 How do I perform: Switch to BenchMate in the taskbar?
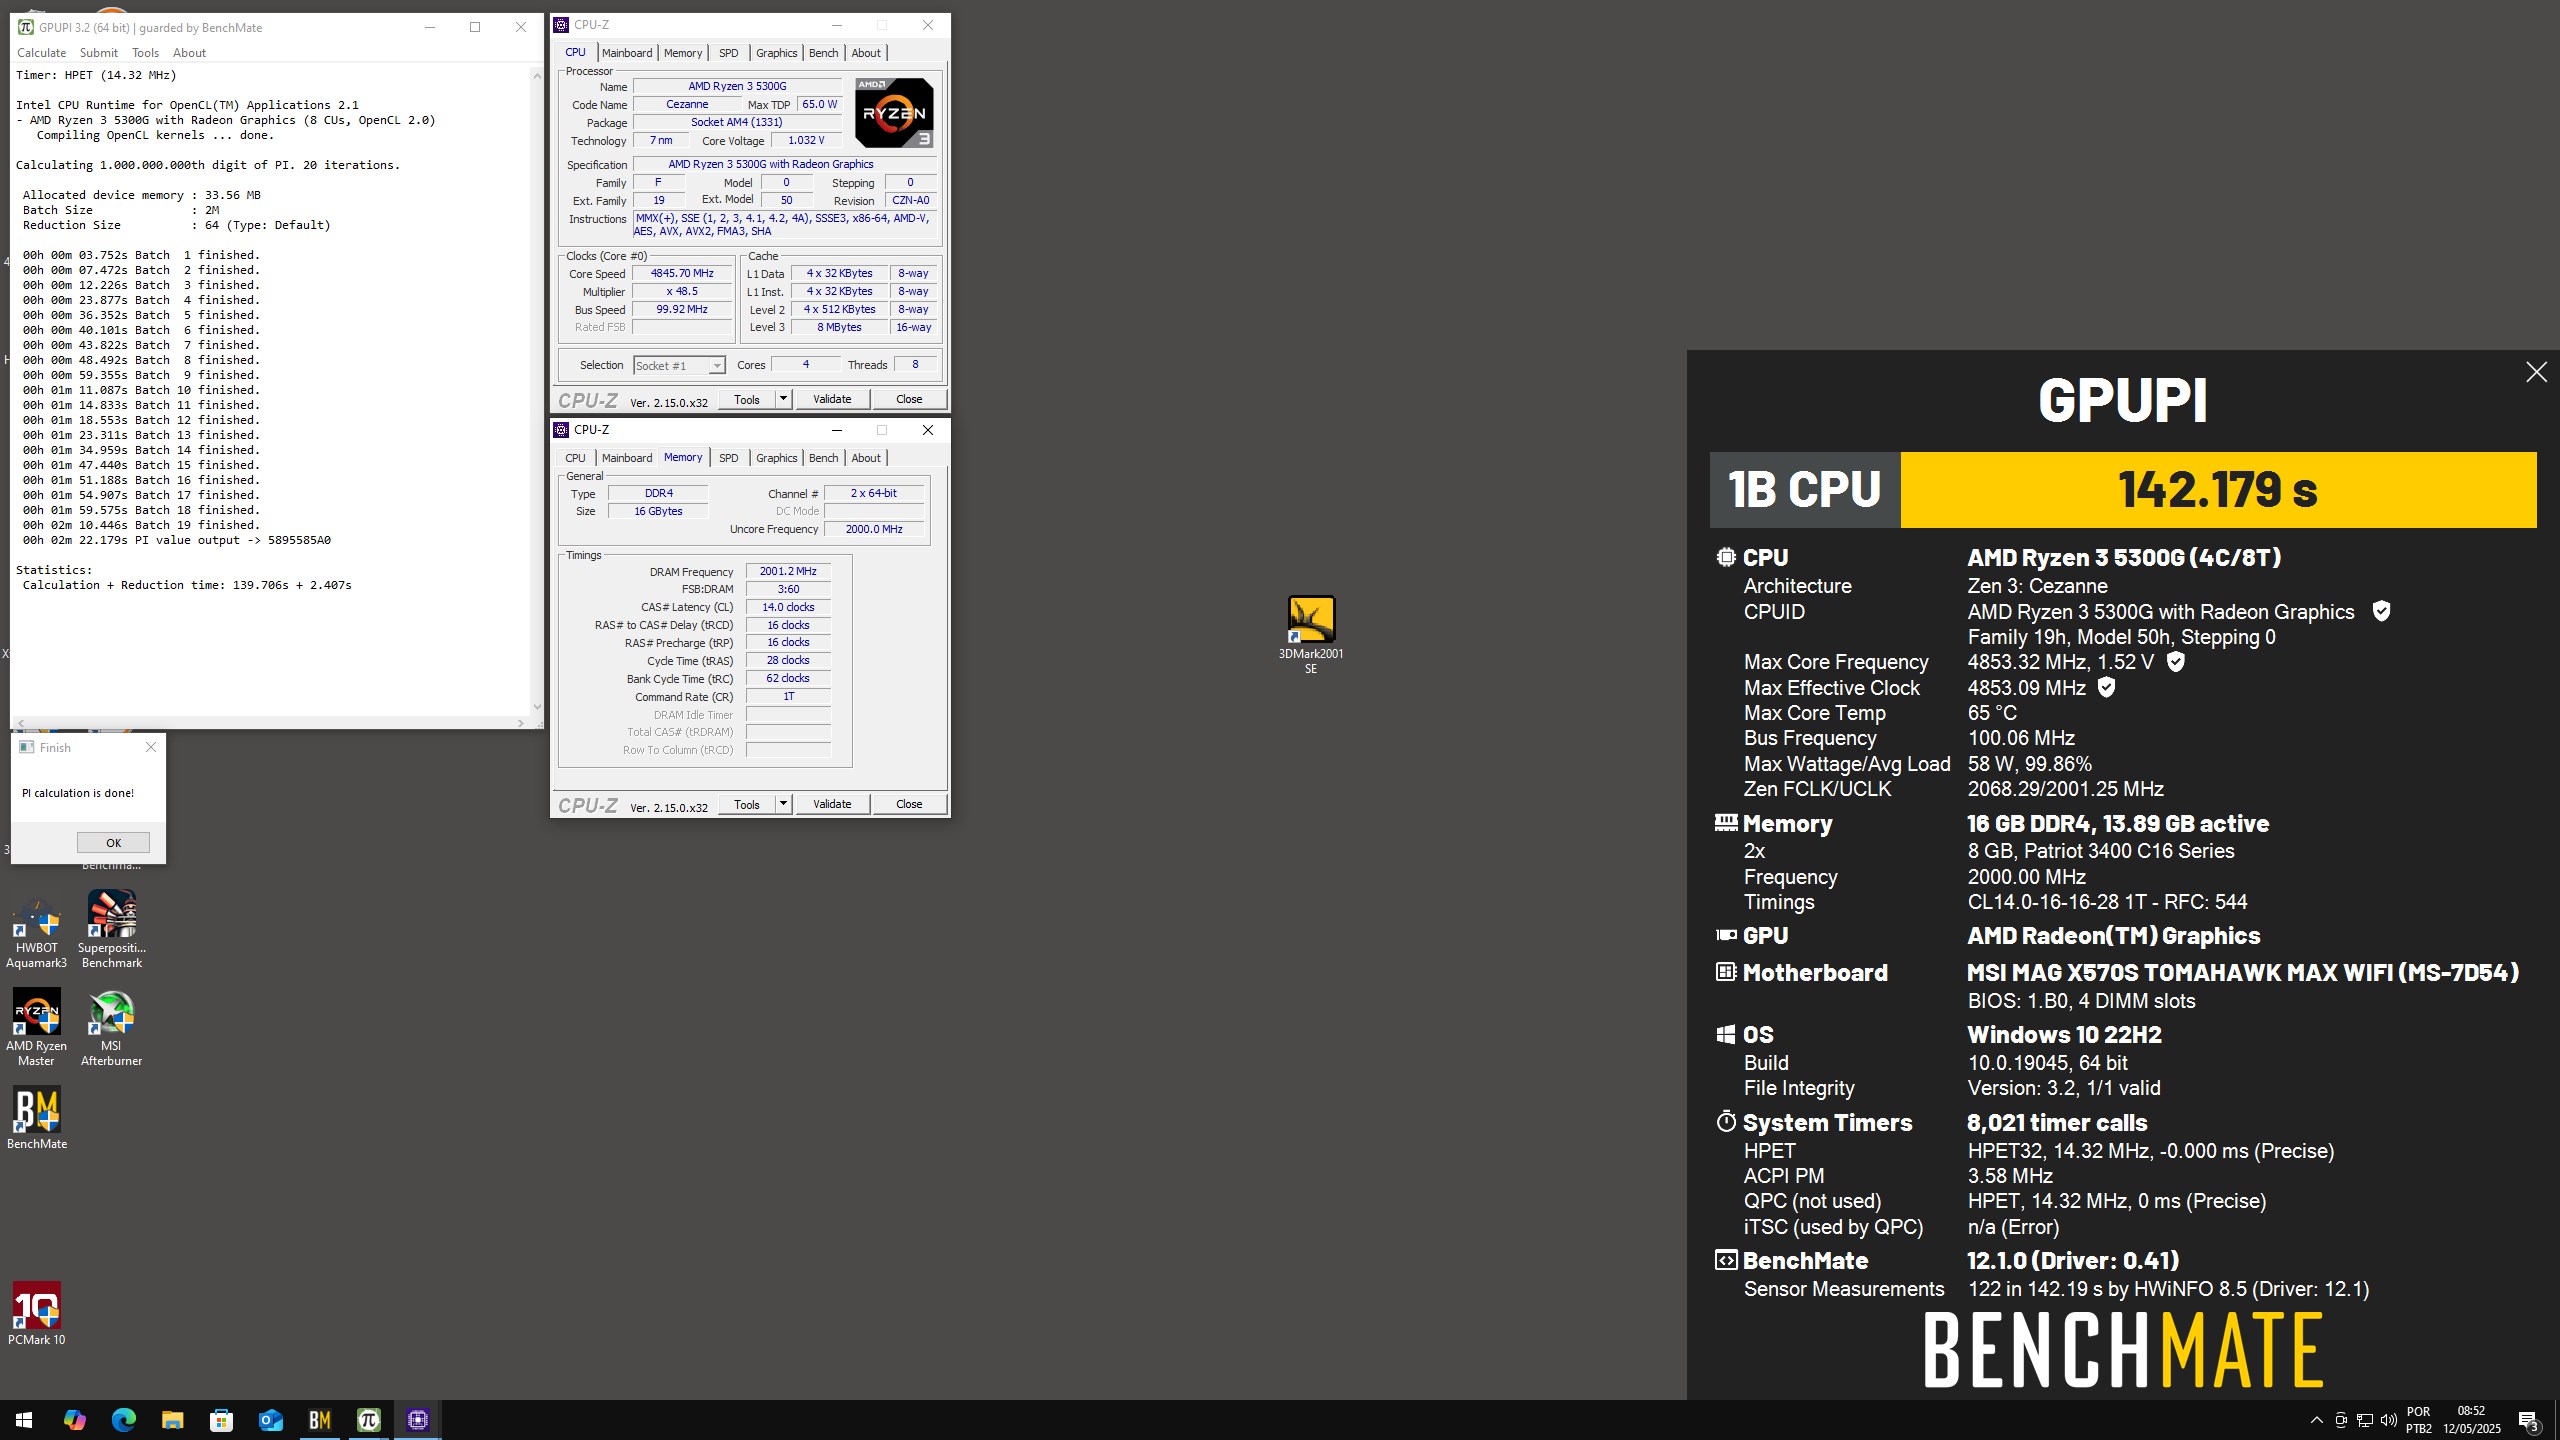pos(319,1420)
